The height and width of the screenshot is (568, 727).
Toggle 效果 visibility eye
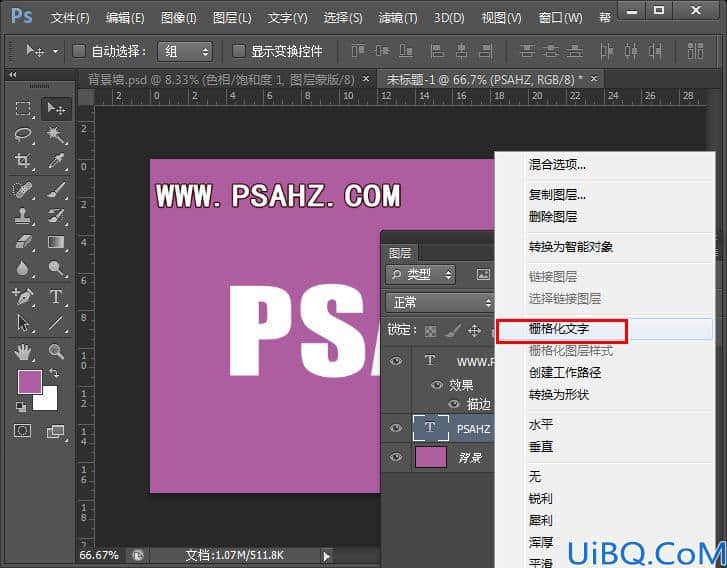point(436,385)
